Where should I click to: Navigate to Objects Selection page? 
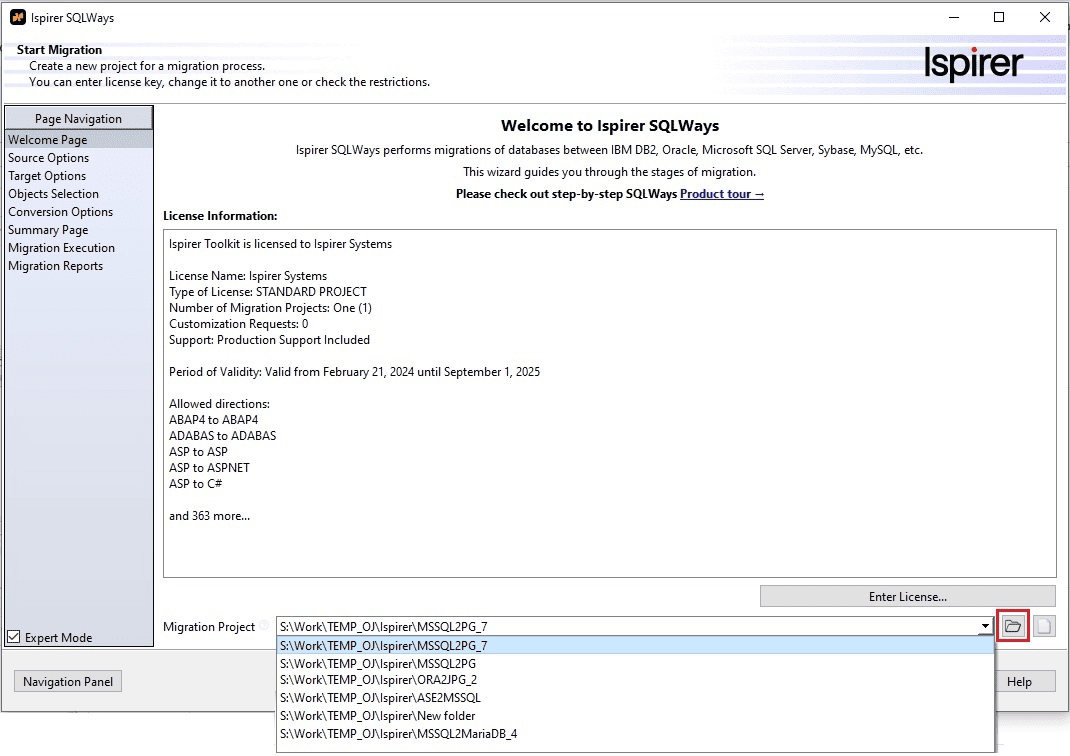pyautogui.click(x=54, y=194)
